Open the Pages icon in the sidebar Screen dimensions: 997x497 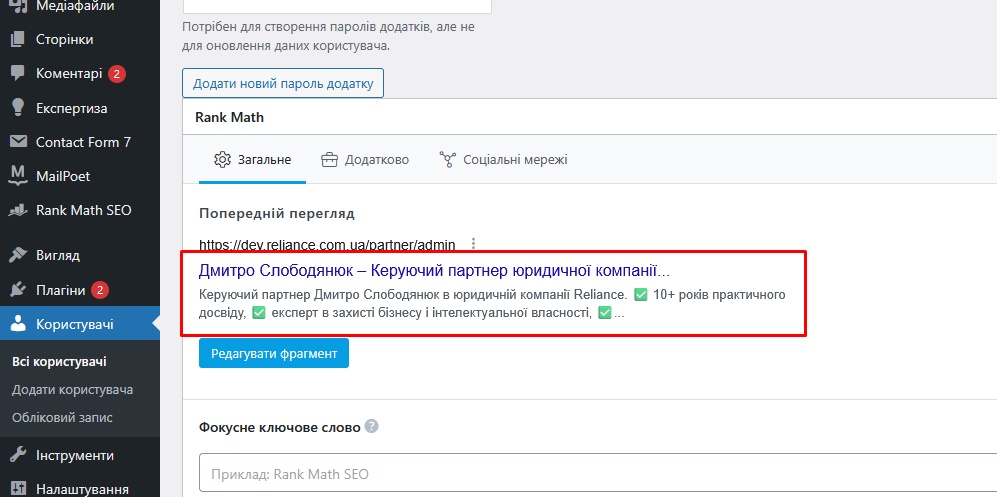coord(18,39)
